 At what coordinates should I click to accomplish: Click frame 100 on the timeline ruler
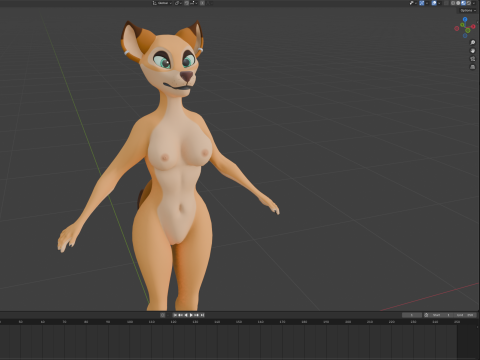(130, 322)
